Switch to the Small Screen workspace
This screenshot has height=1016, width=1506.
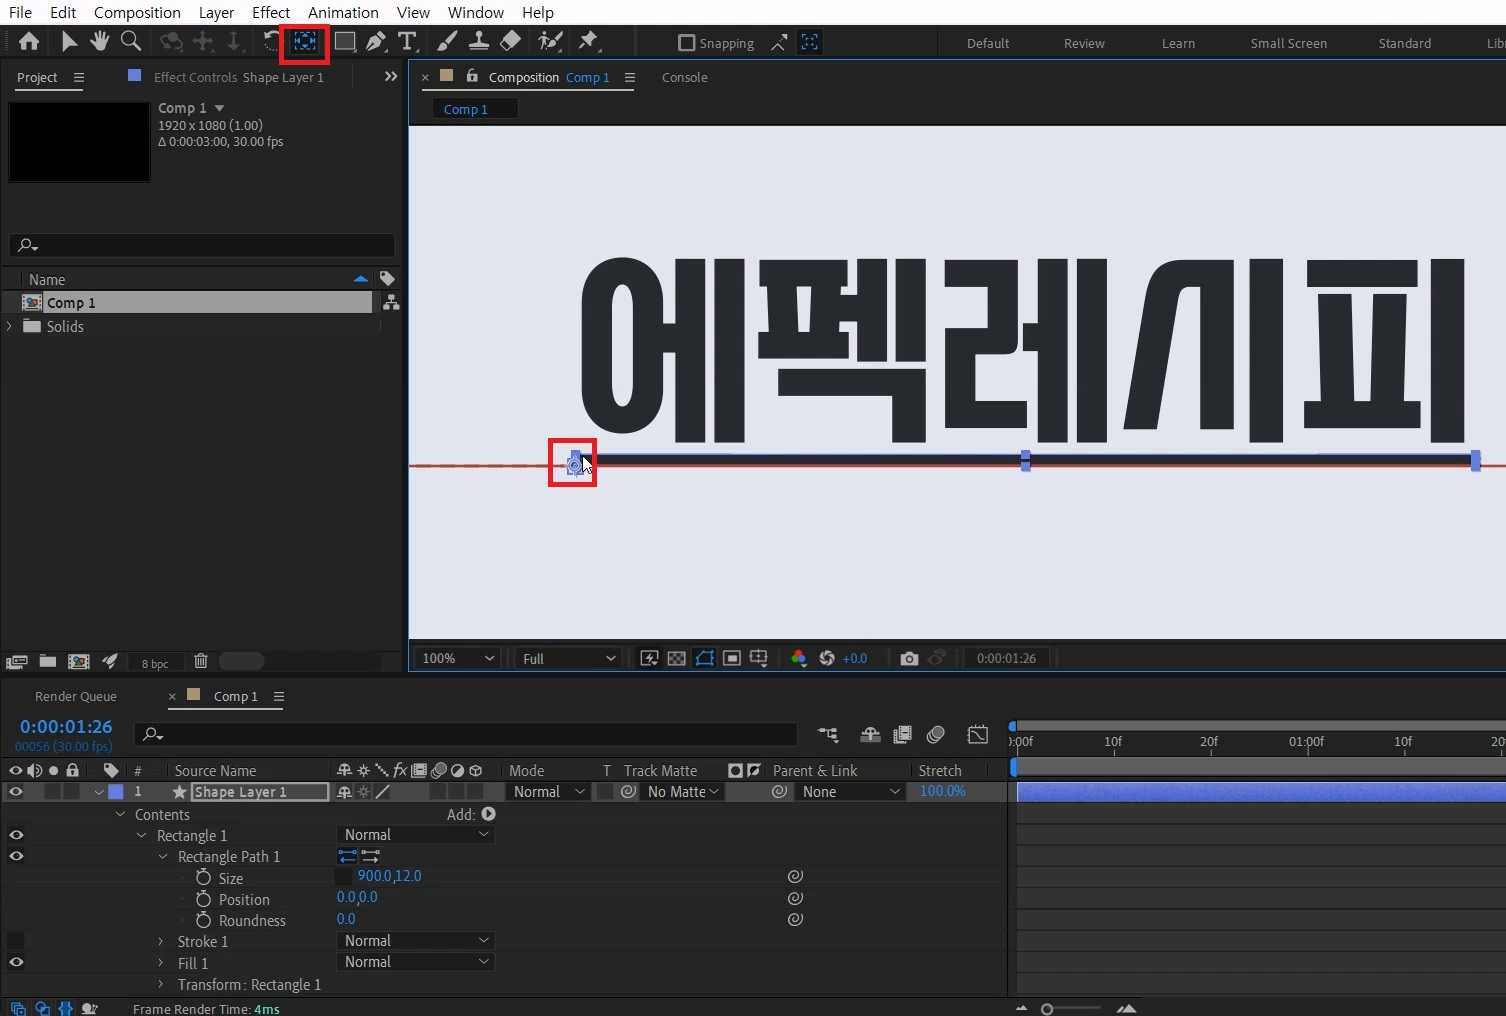1289,43
